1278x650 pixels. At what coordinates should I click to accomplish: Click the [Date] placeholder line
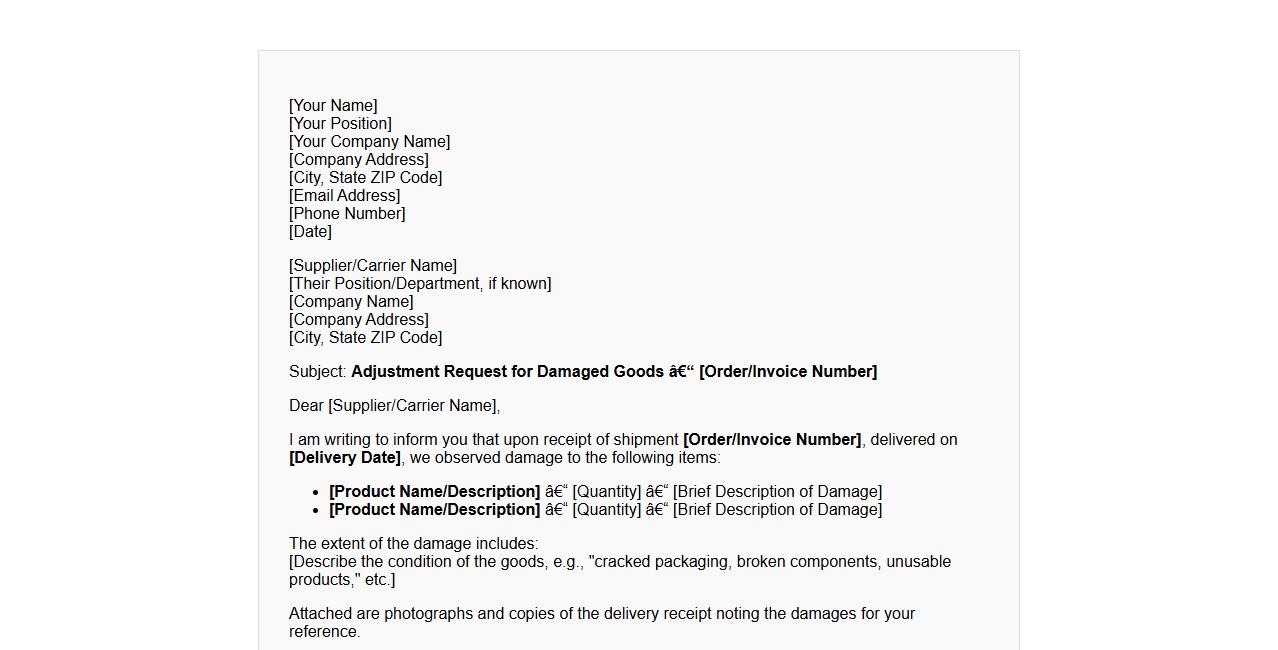click(x=310, y=232)
